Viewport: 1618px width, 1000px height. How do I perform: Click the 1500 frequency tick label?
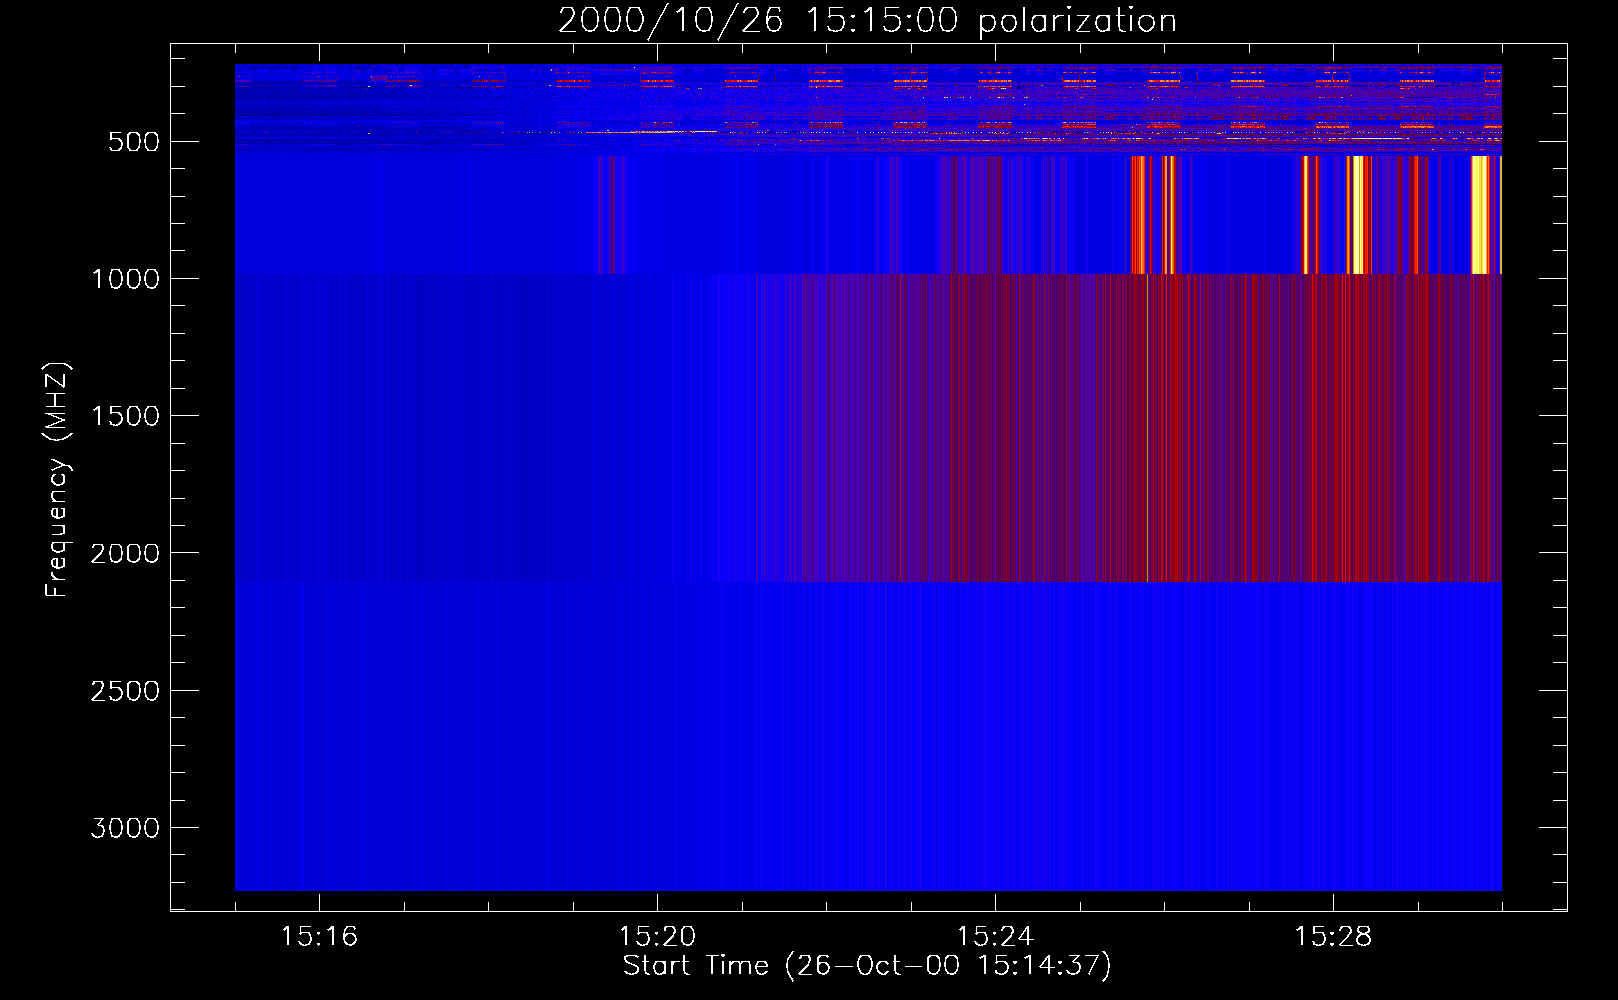[x=125, y=416]
